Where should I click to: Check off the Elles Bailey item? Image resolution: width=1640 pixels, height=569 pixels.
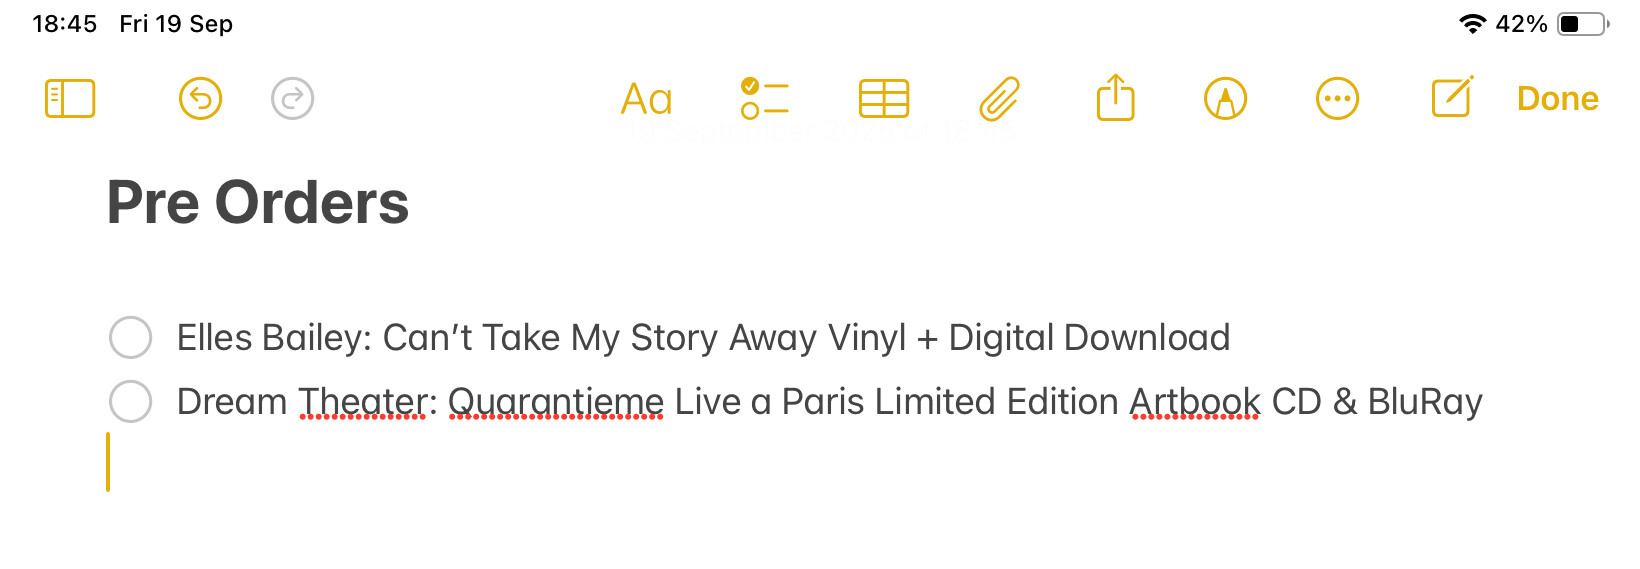click(x=131, y=338)
